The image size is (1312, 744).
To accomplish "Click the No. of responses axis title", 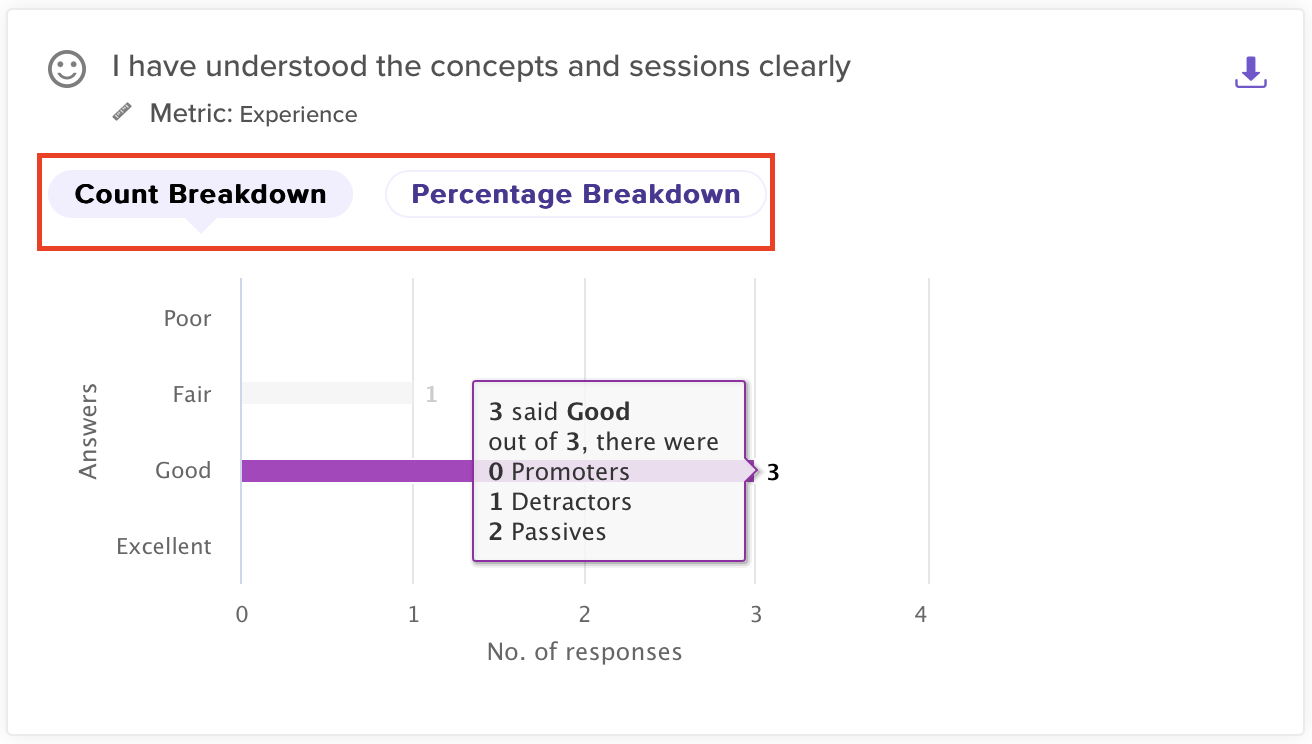I will 584,653.
